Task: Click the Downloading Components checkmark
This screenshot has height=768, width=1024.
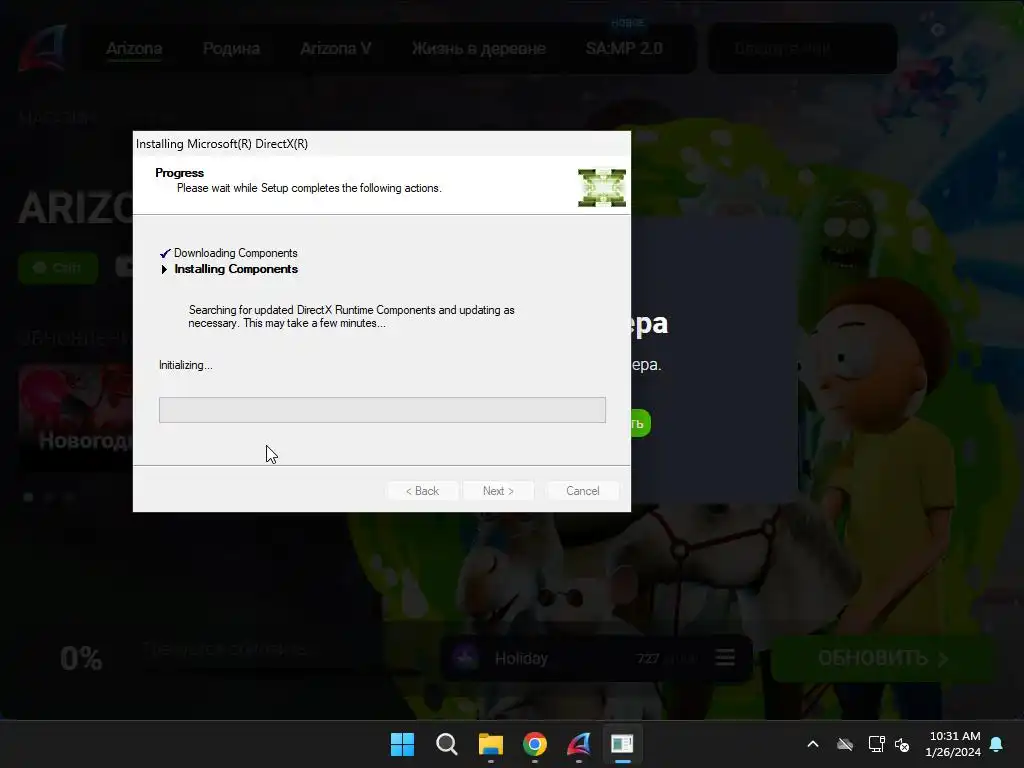Action: pos(165,253)
